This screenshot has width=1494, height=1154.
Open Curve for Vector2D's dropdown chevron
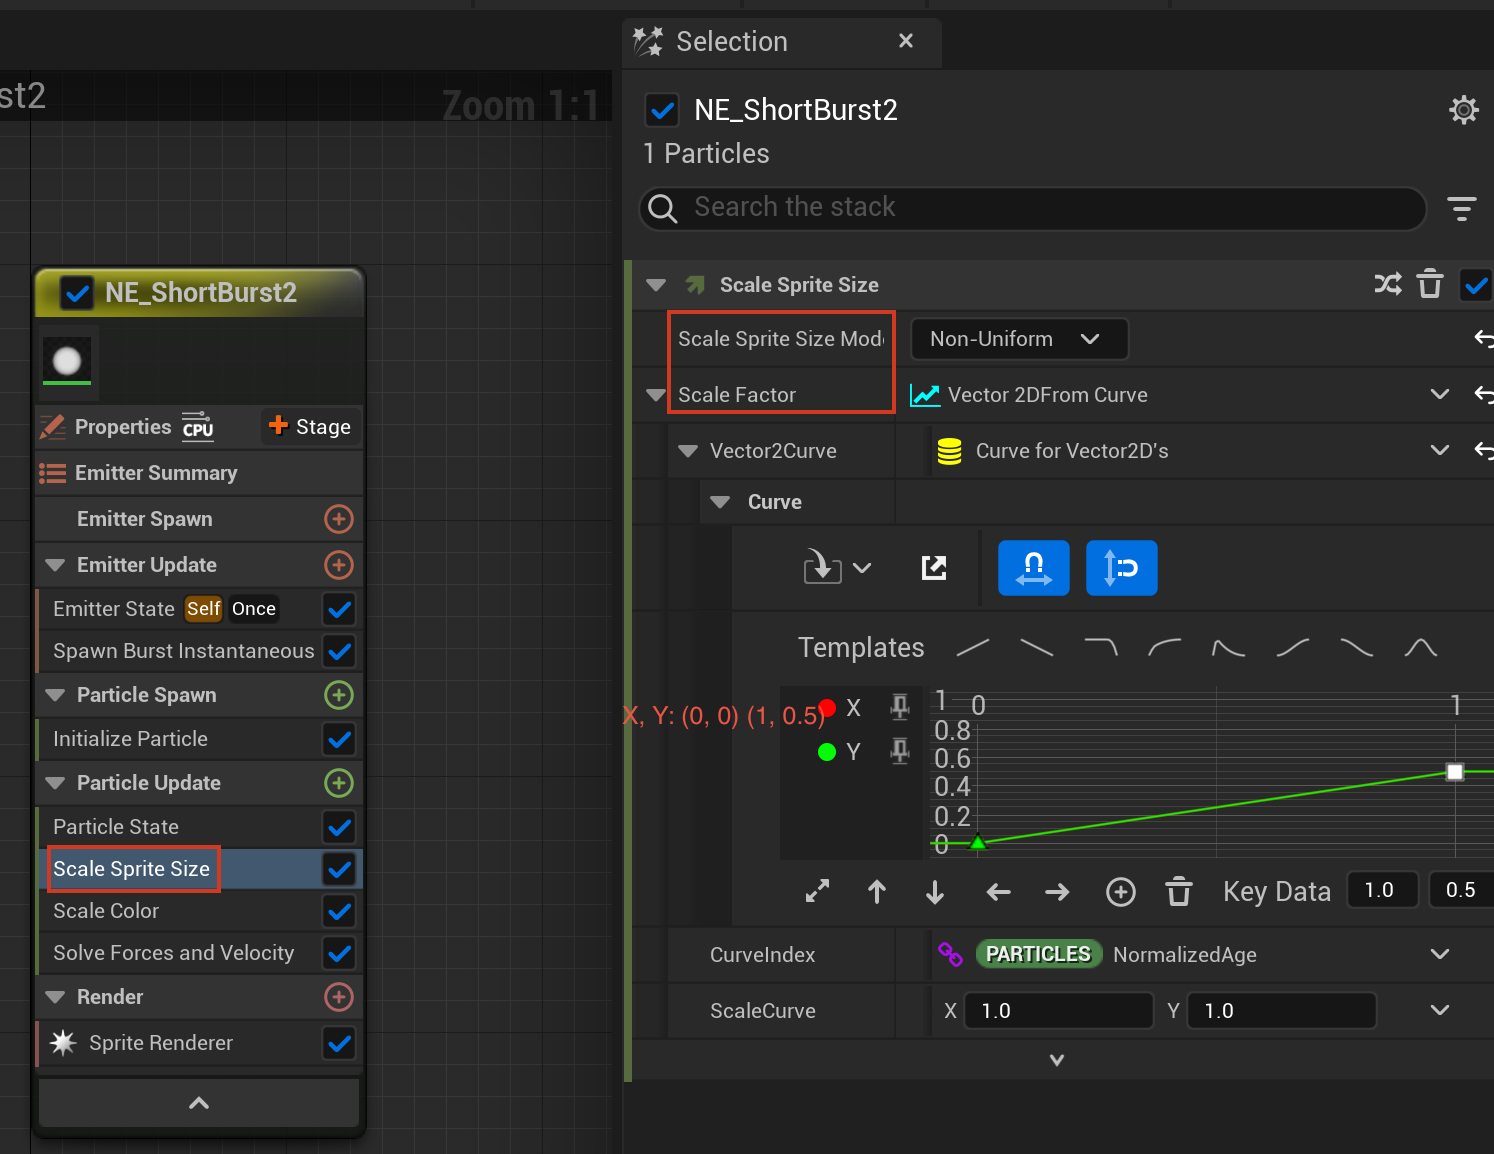pos(1439,451)
